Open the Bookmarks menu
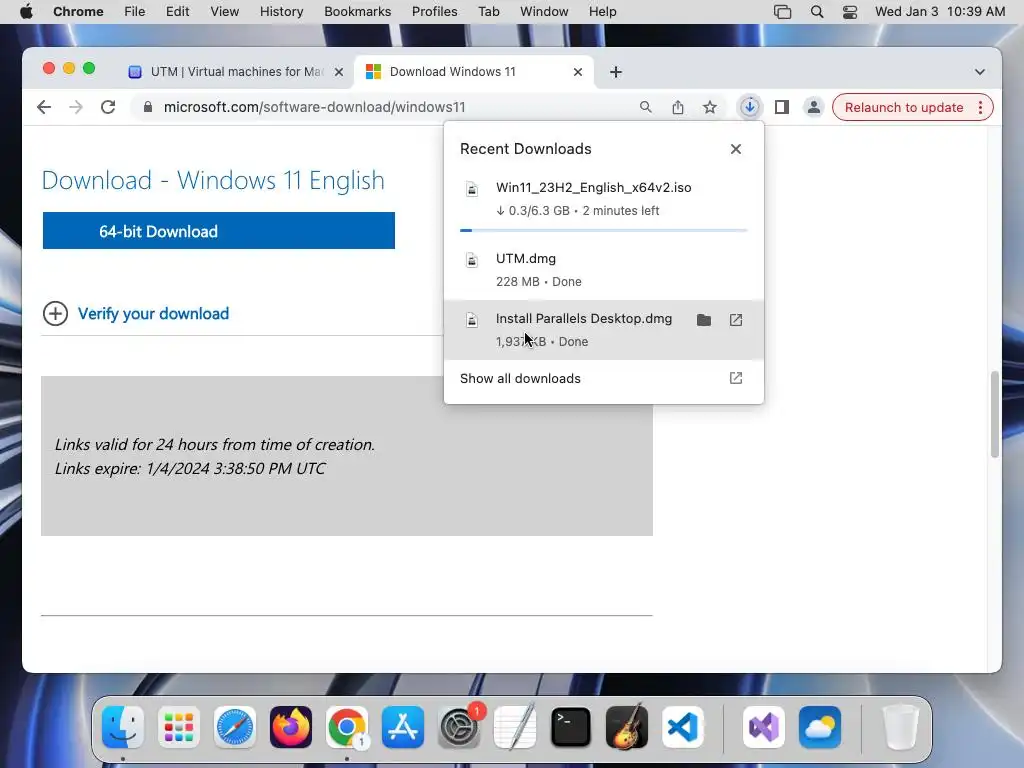 (x=357, y=12)
